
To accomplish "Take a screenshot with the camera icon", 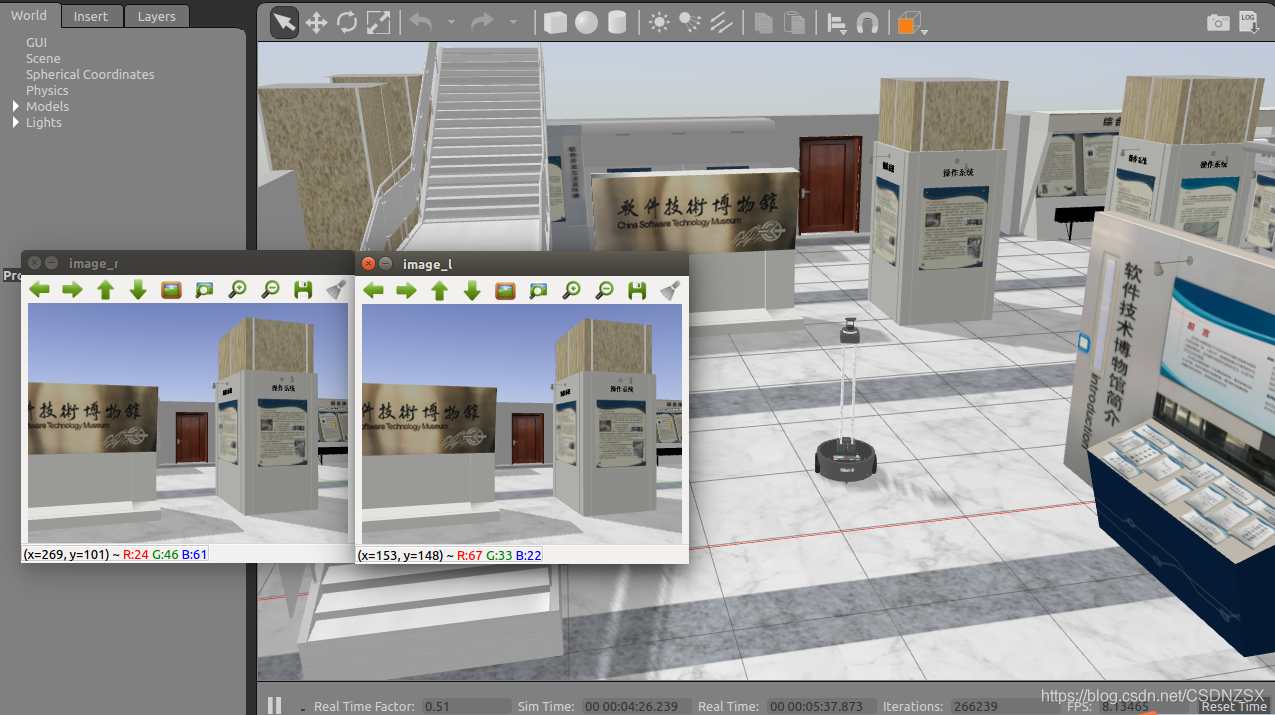I will click(1218, 22).
